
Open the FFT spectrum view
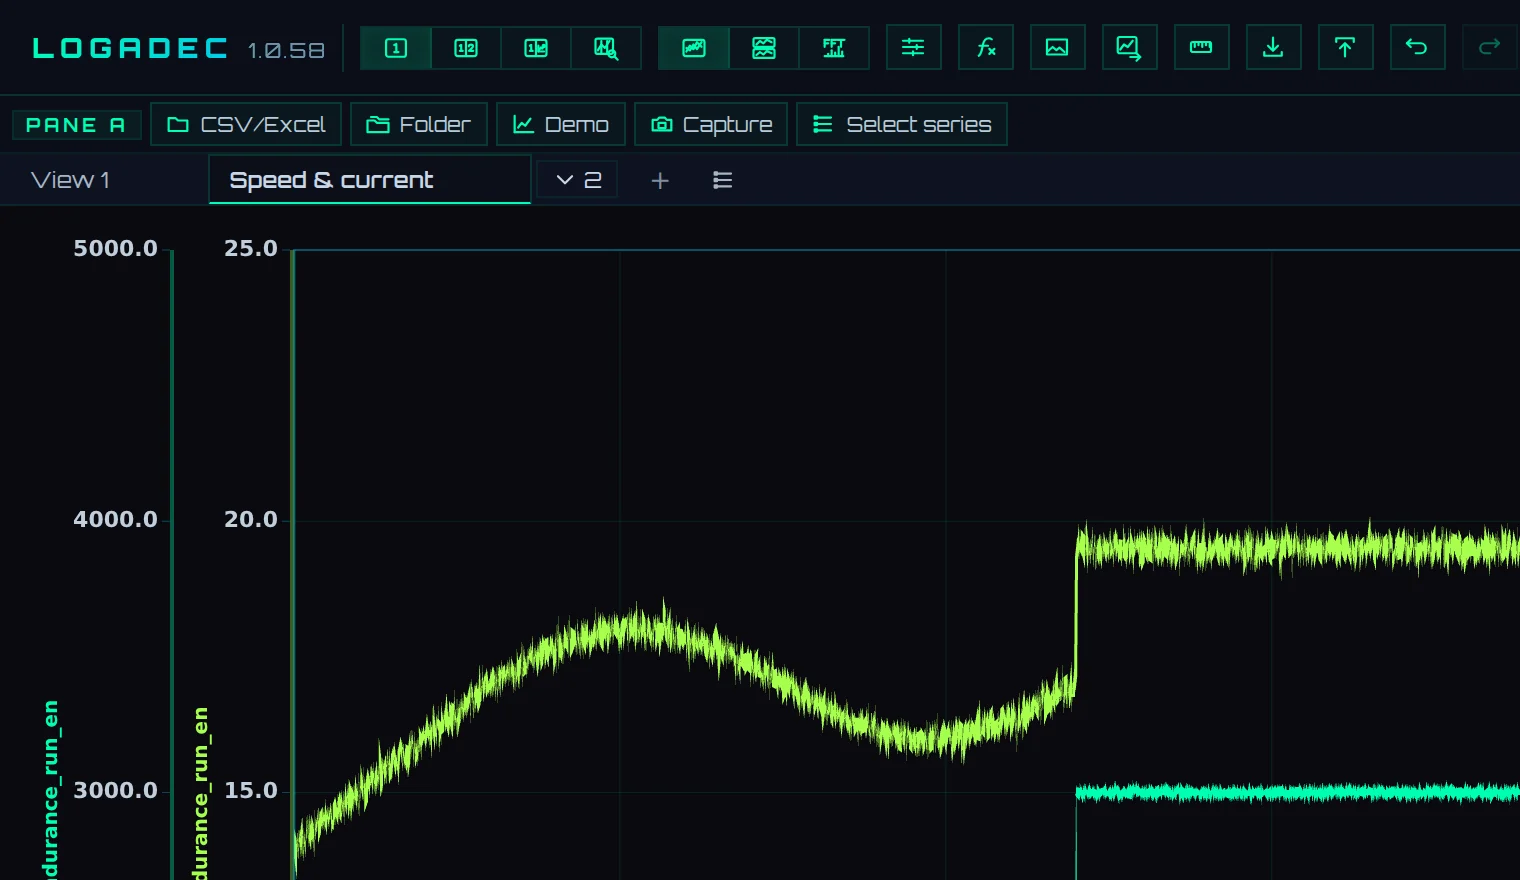coord(834,48)
